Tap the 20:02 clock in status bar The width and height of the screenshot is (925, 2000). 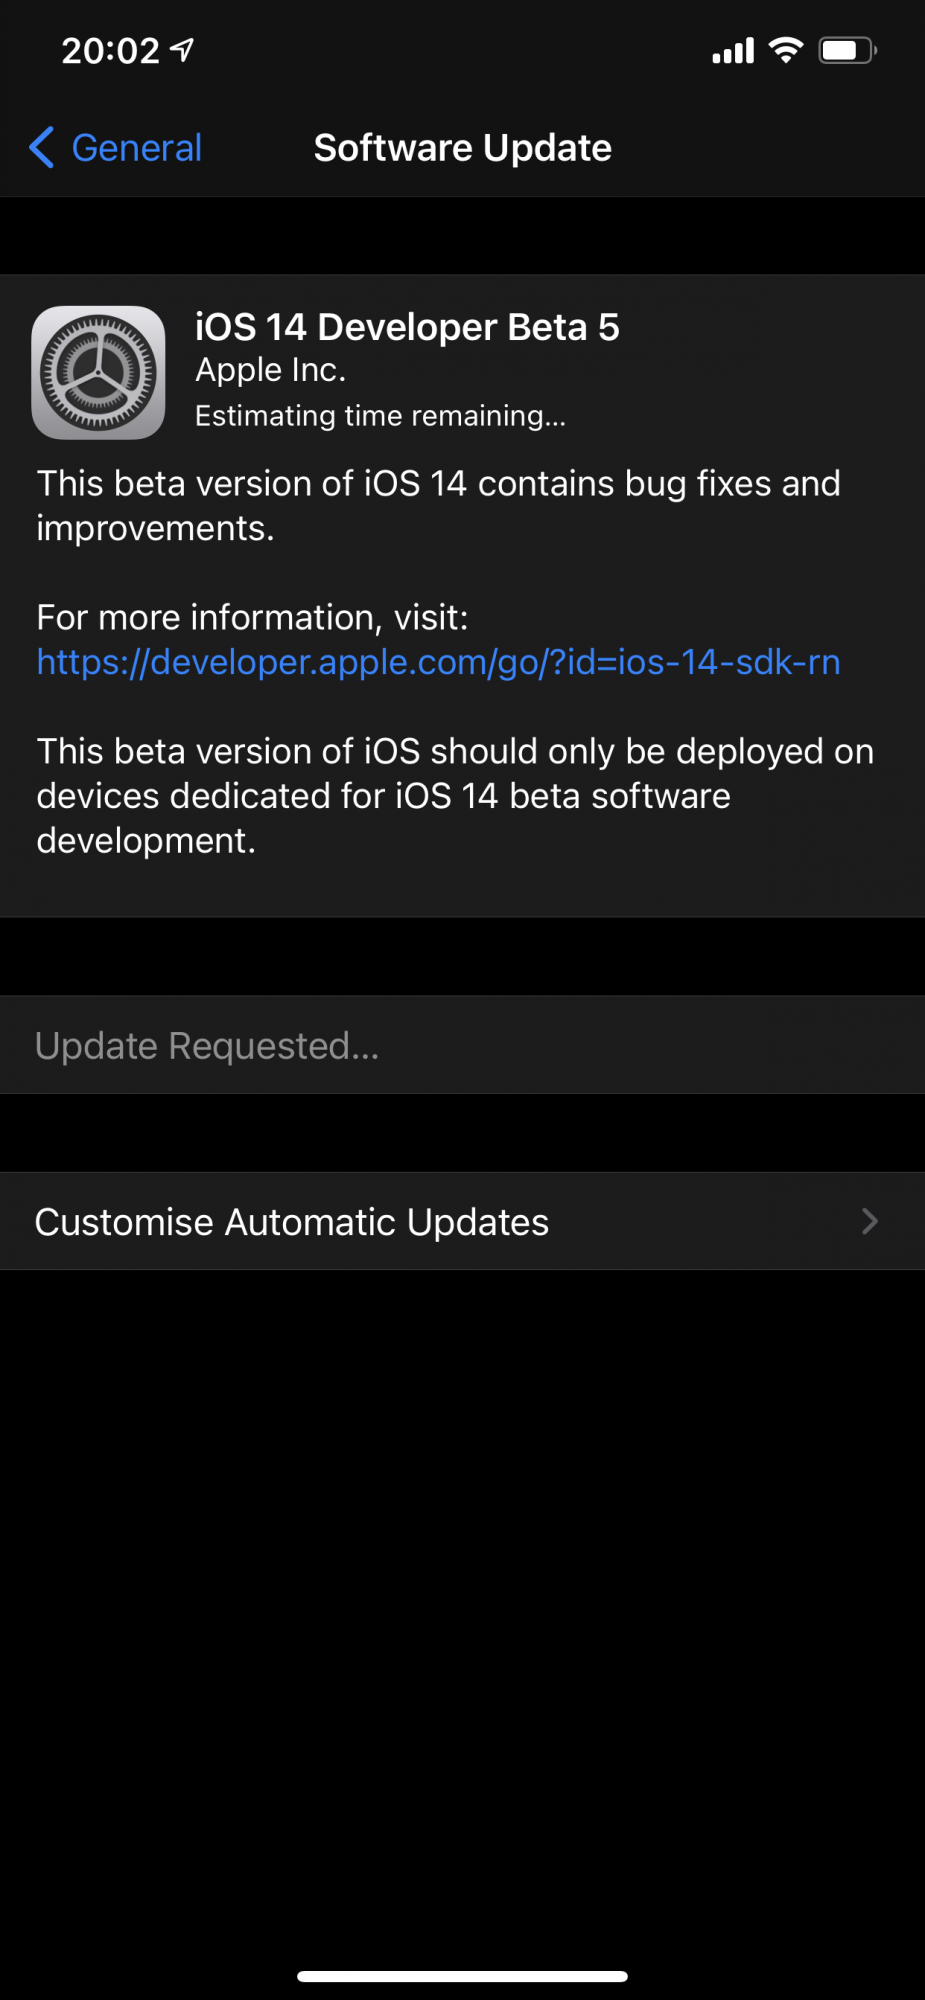pos(110,50)
